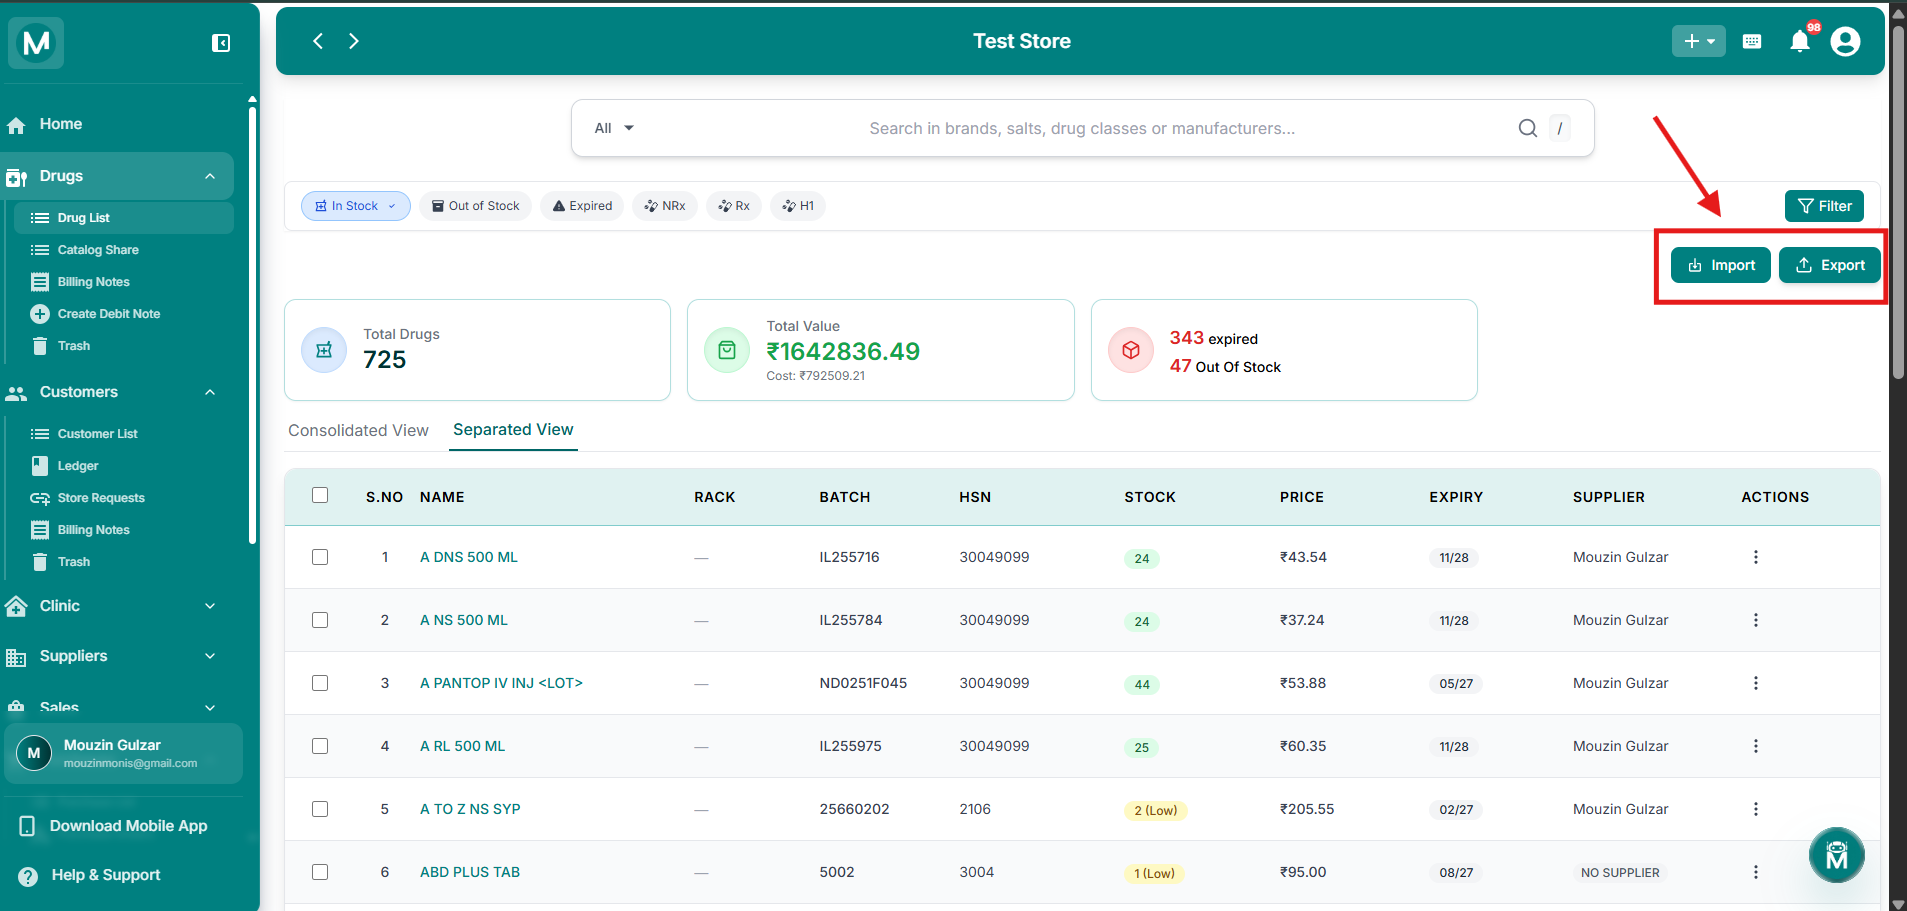Open actions menu for A NS 500 ML
Image resolution: width=1907 pixels, height=911 pixels.
click(x=1756, y=620)
